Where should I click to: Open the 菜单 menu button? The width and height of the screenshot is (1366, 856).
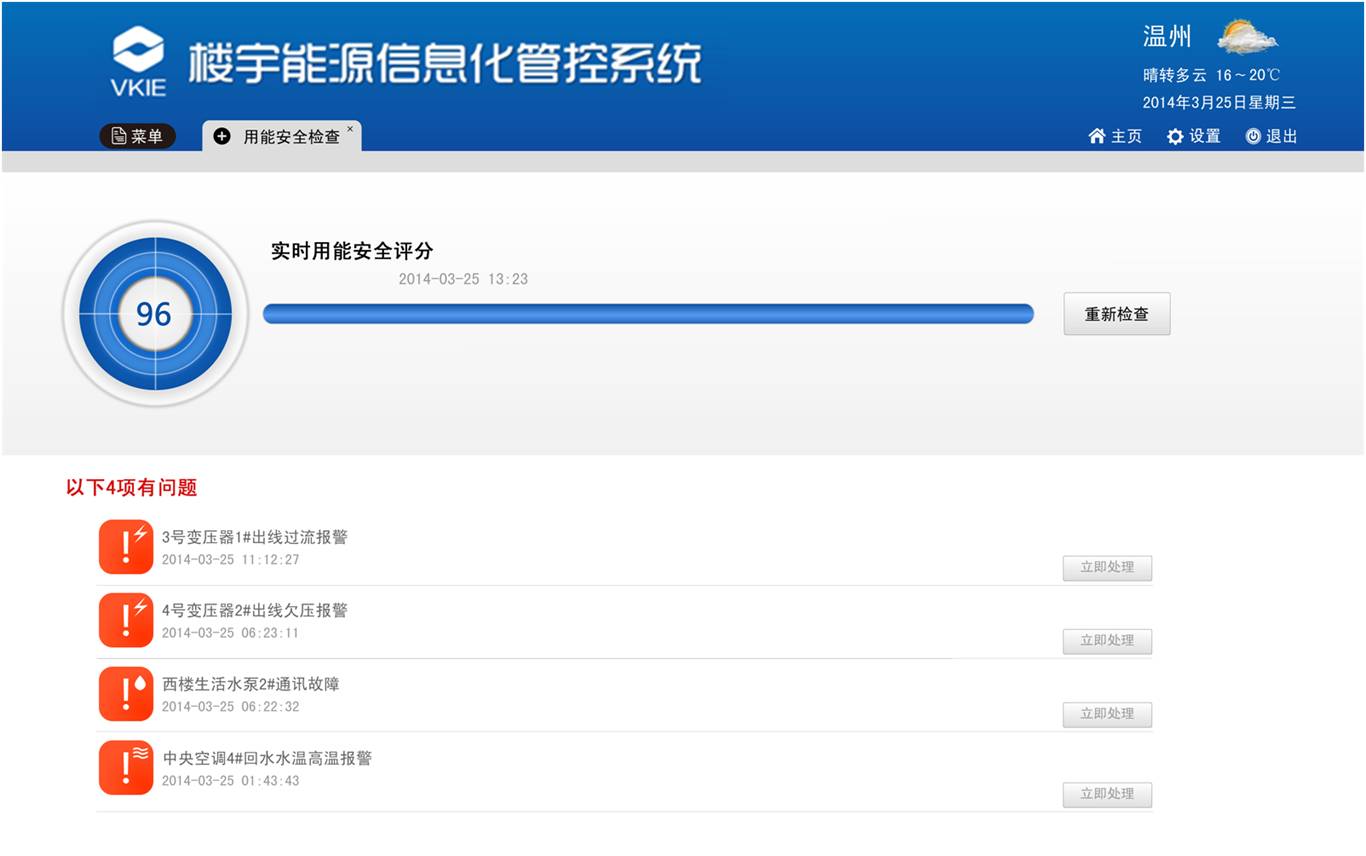coord(138,136)
